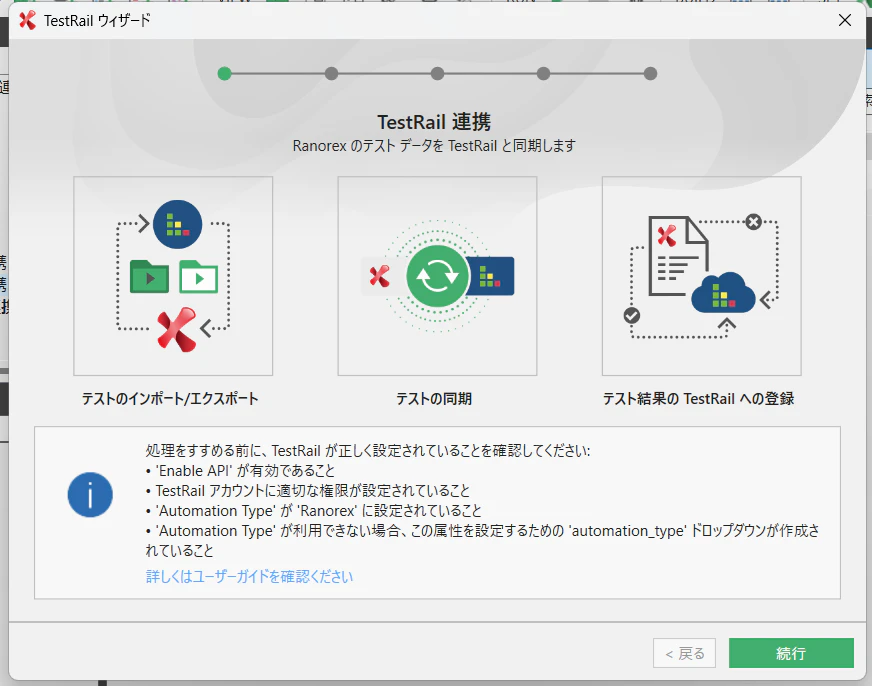Viewport: 872px width, 686px height.
Task: Click the テストのインポート/エクスポート label
Action: (170, 399)
